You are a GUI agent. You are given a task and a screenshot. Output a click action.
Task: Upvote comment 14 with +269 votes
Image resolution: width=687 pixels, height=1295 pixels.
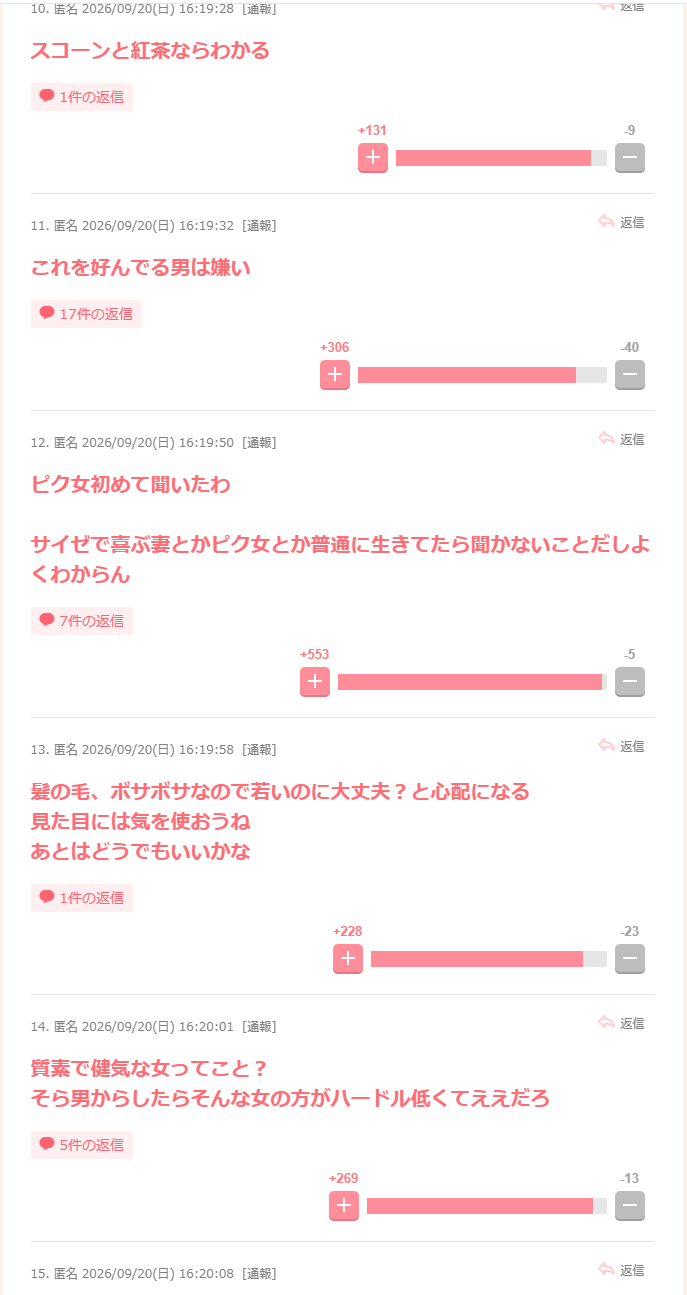[344, 1206]
